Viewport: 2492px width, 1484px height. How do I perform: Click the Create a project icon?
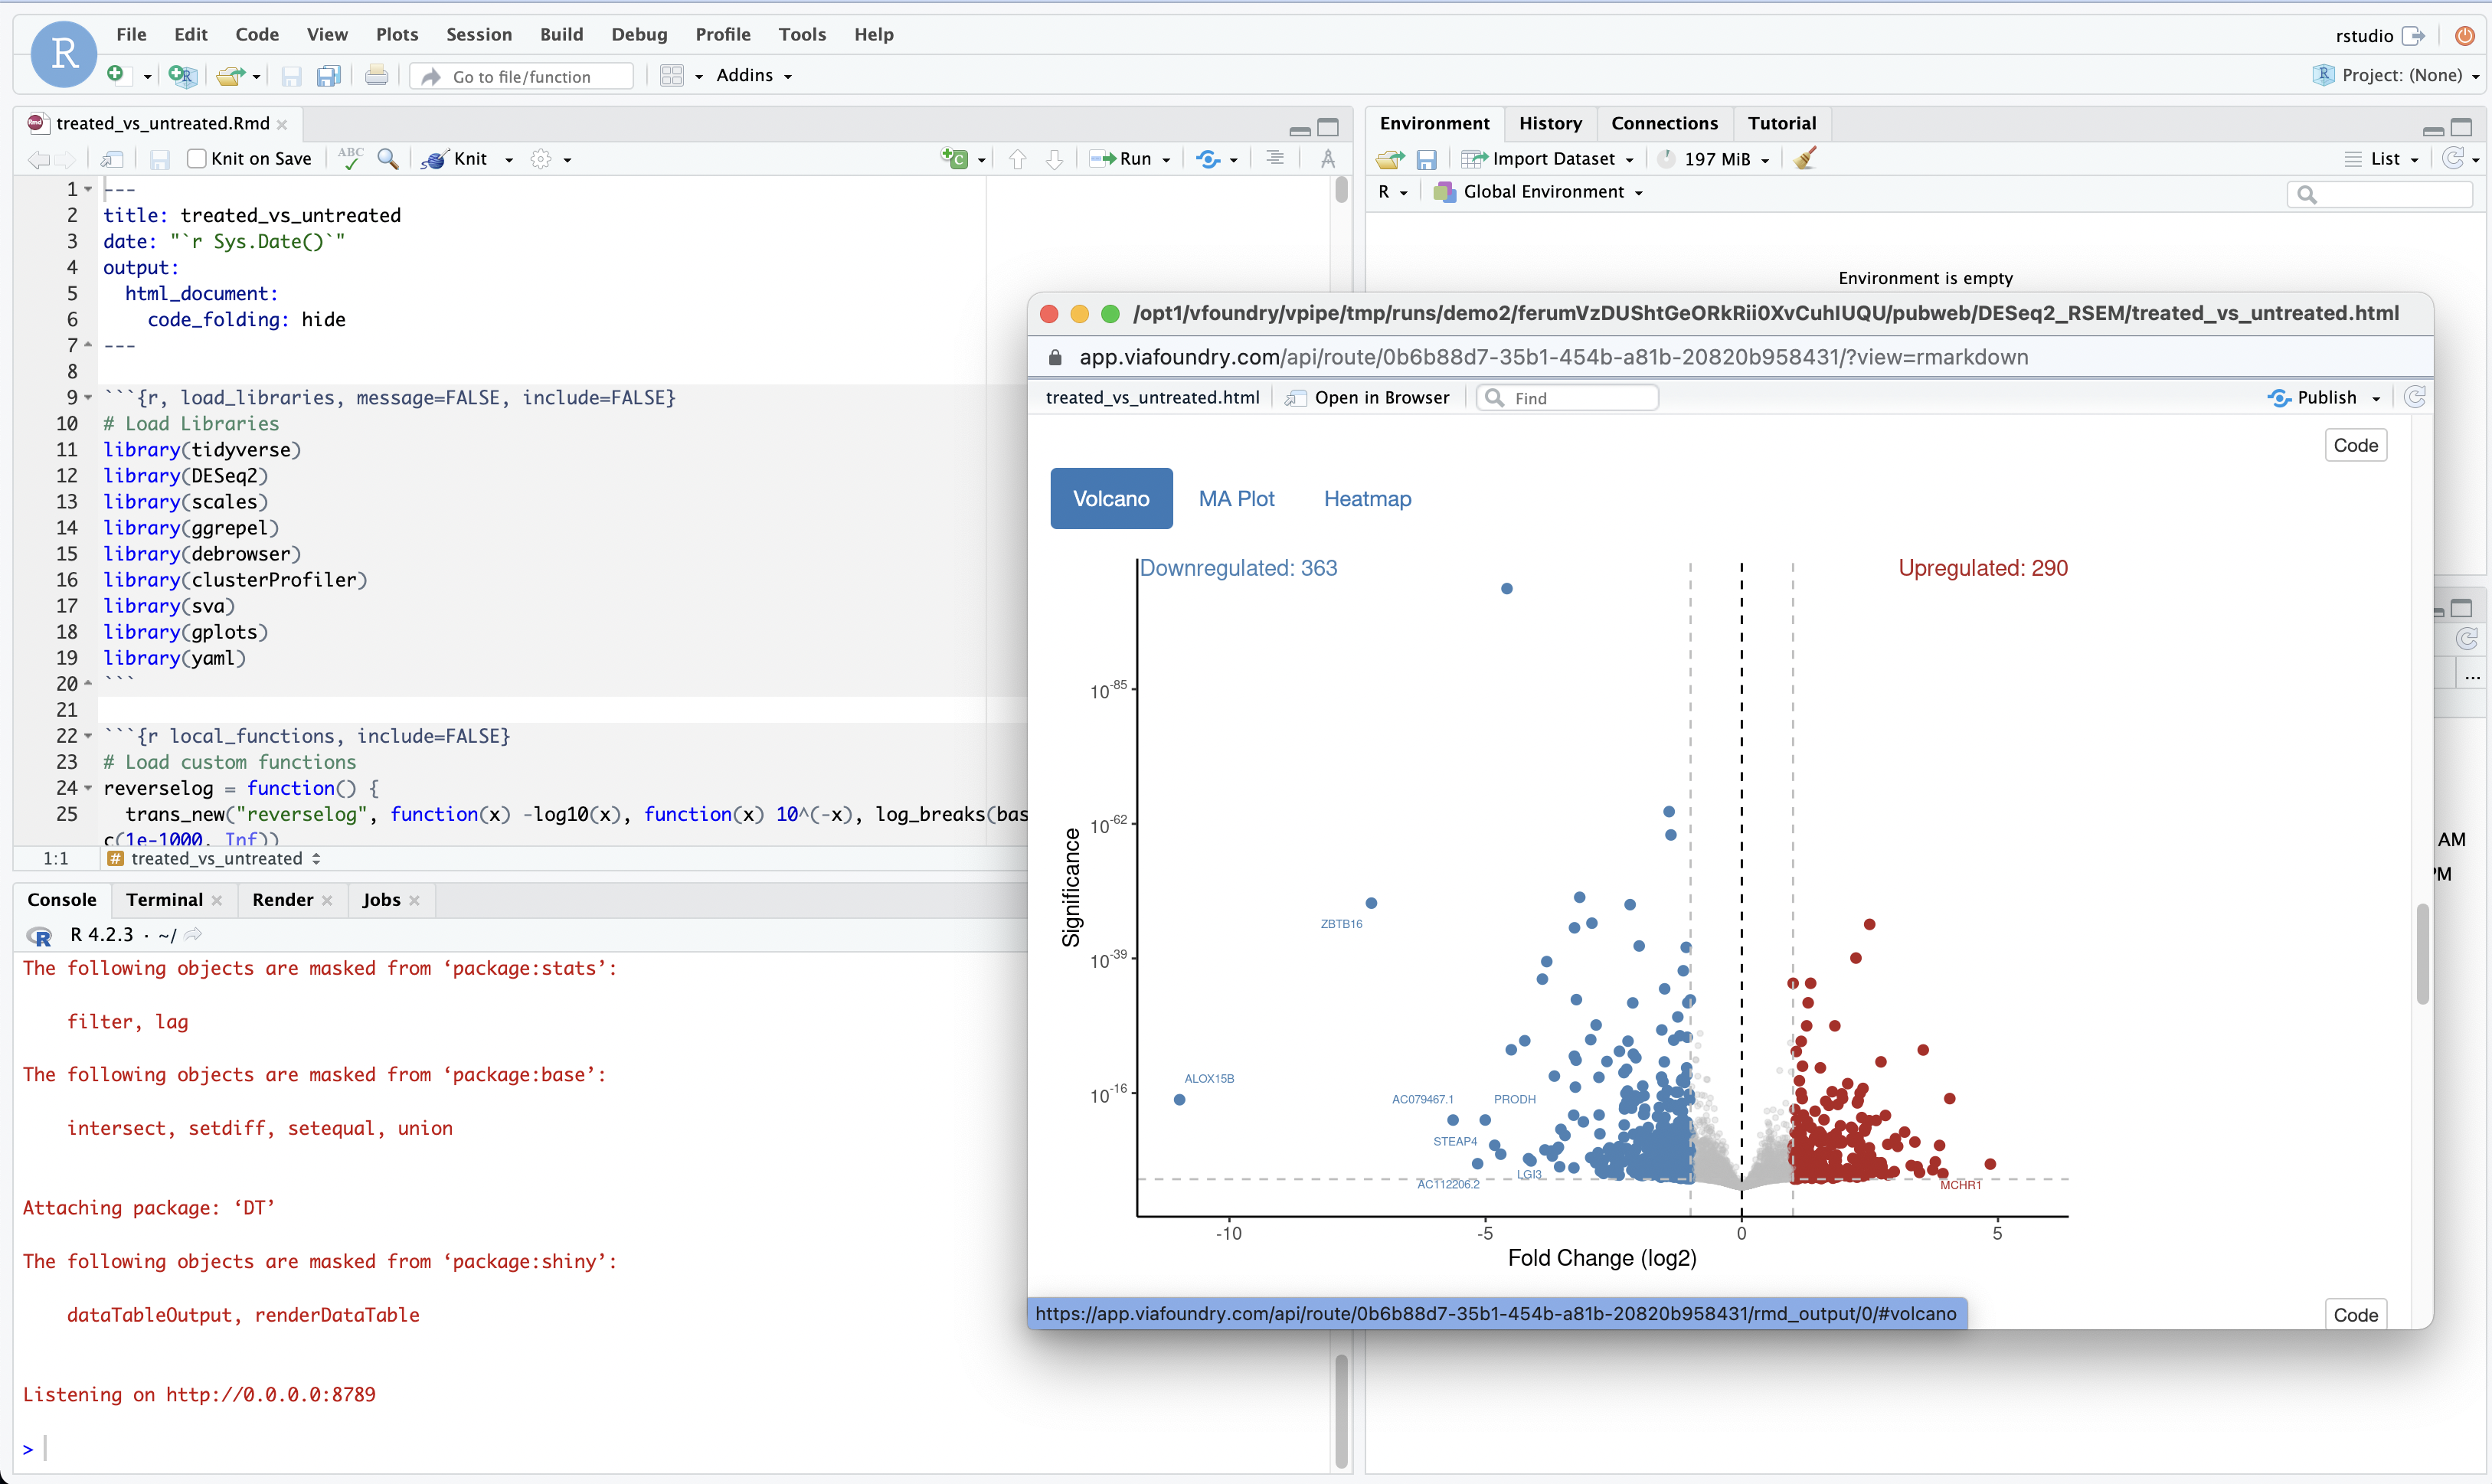coord(182,75)
